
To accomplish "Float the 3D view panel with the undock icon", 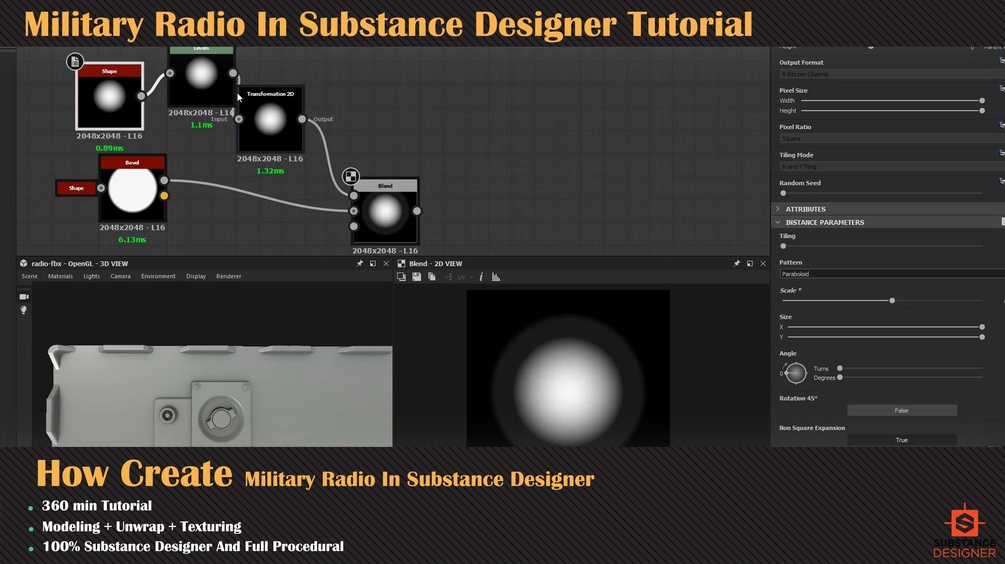I will [373, 263].
